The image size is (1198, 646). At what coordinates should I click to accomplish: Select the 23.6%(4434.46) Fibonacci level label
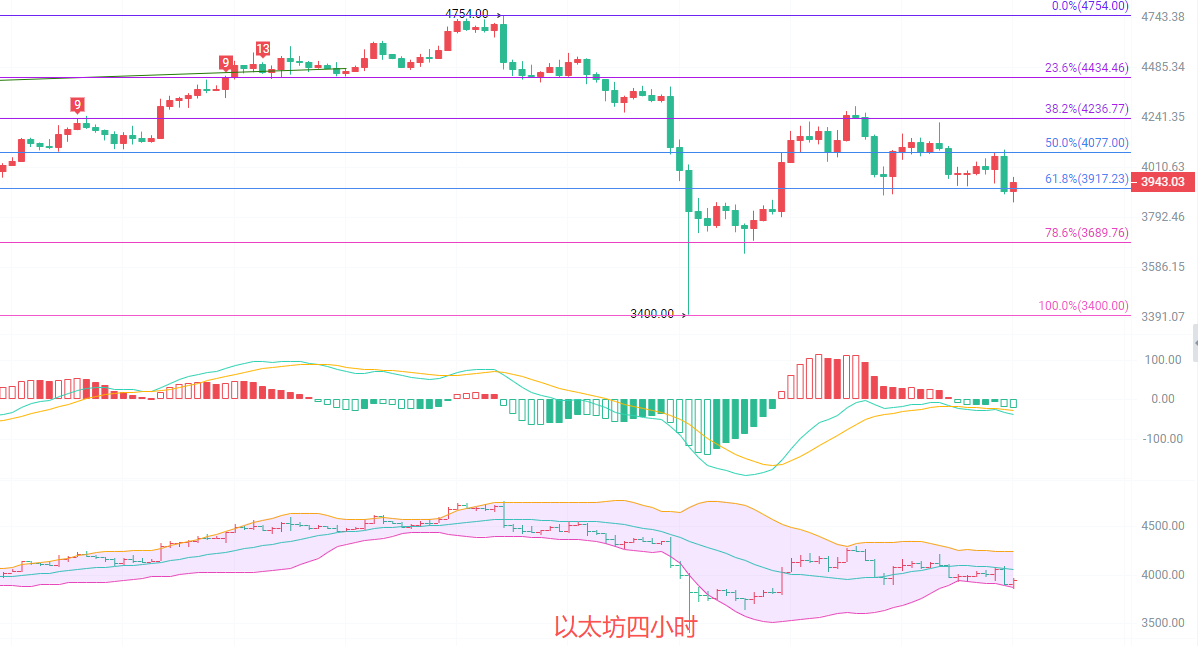pos(1086,68)
